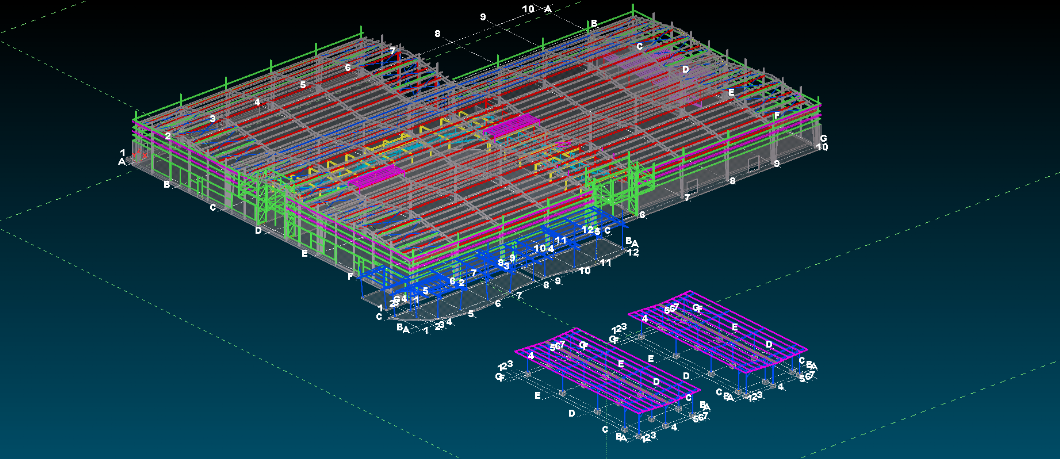Click the magenta hatched area on upper-right roof
The width and height of the screenshot is (1060, 459).
tap(640, 68)
